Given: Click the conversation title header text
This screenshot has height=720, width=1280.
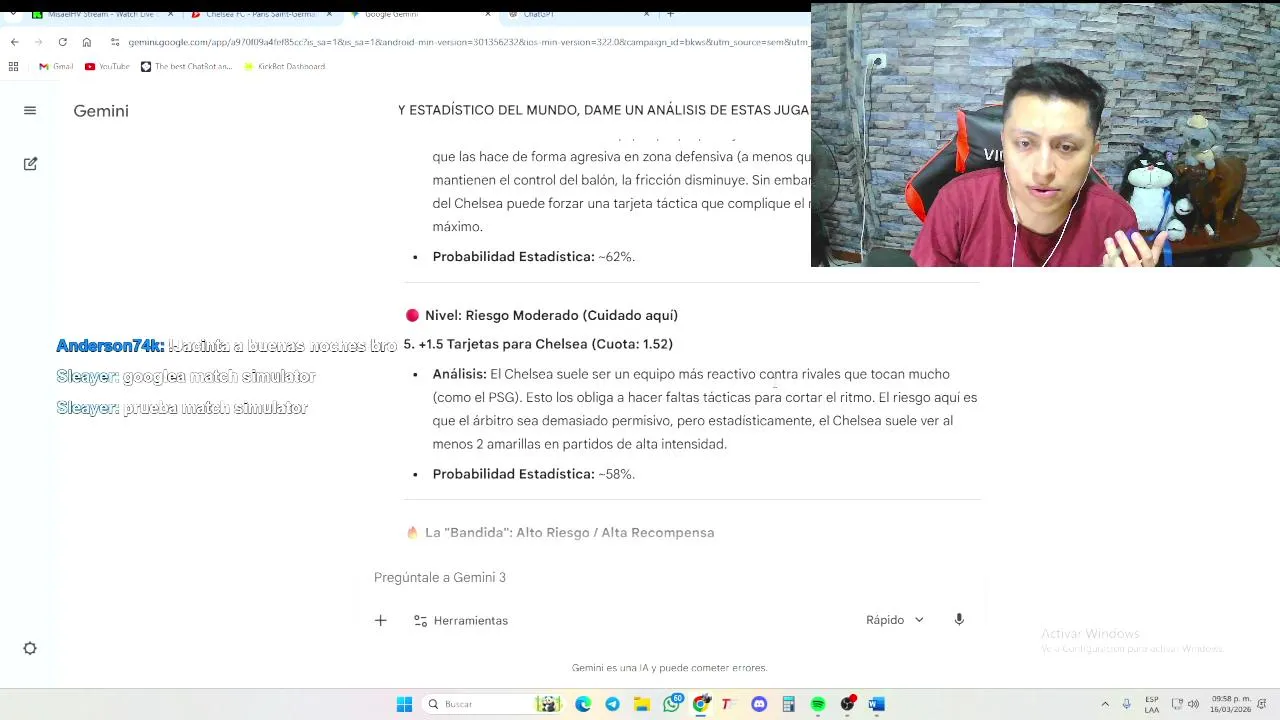Looking at the screenshot, I should coord(604,110).
